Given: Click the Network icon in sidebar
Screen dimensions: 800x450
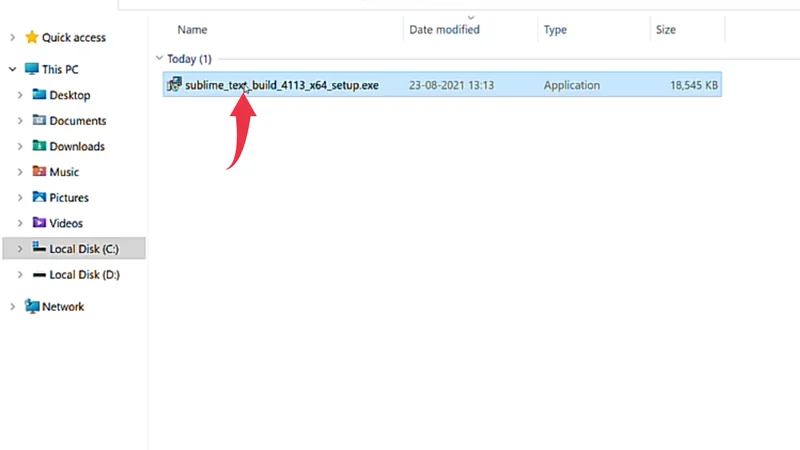Looking at the screenshot, I should [32, 307].
